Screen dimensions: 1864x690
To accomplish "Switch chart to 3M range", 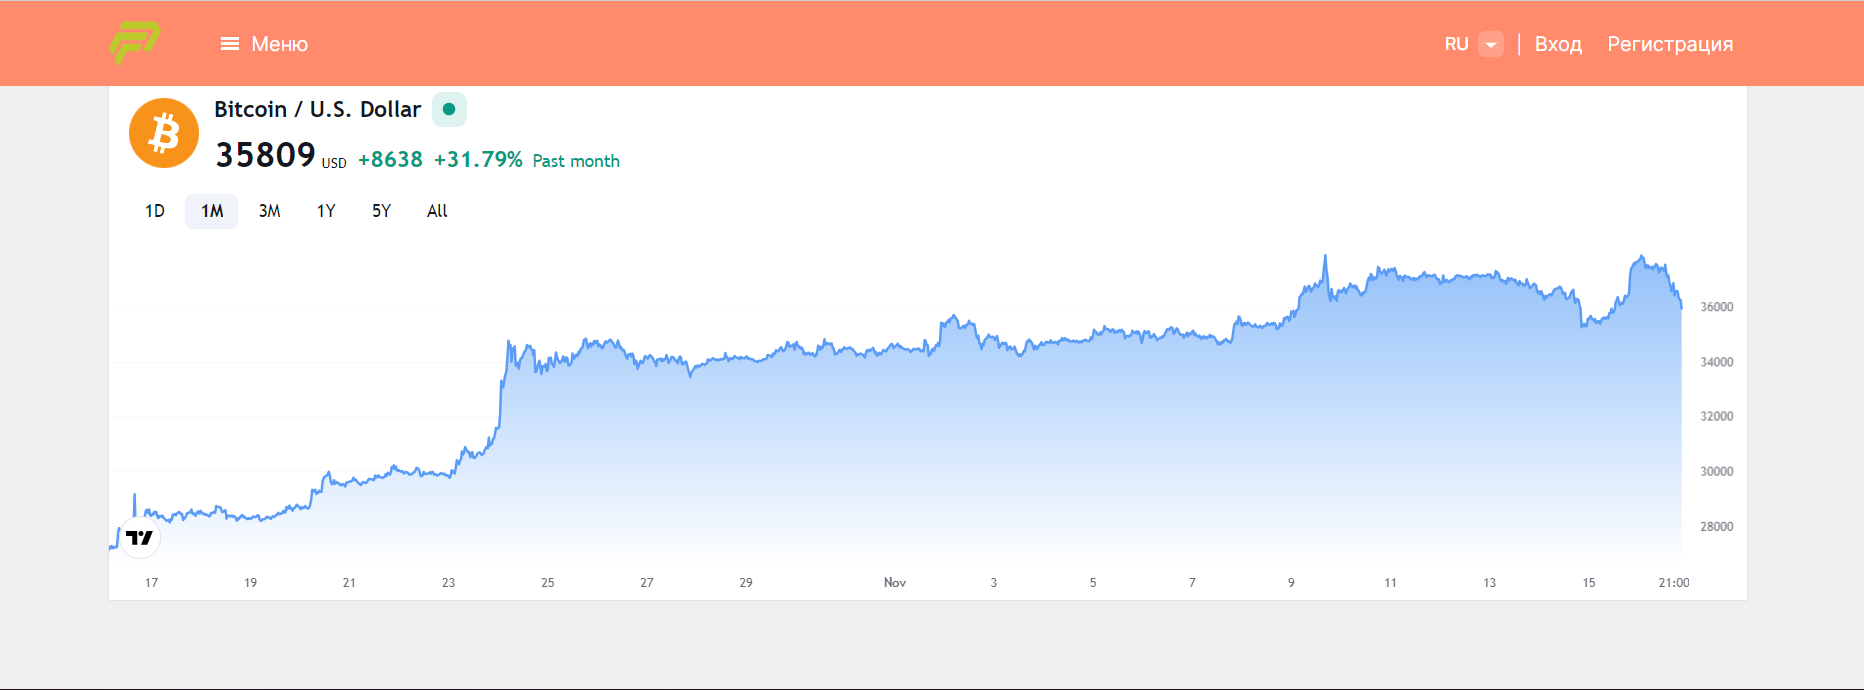I will (x=269, y=211).
